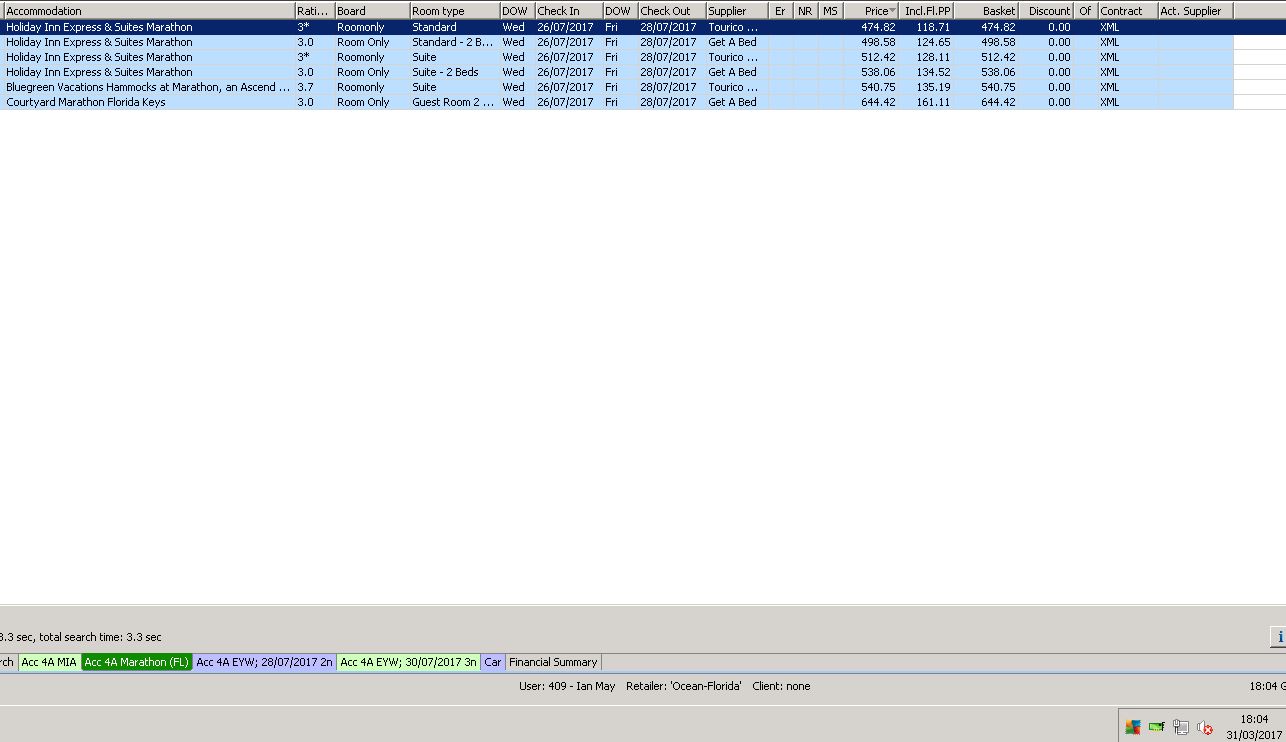Open the Acc 4A EYW; 28/07/2017 2n tab

coord(265,662)
